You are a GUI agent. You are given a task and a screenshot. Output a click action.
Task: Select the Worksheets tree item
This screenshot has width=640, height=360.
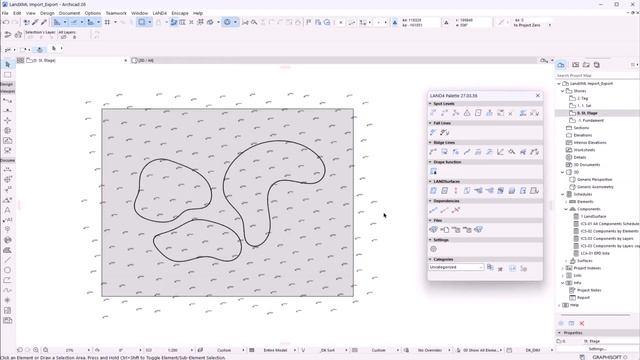click(584, 150)
